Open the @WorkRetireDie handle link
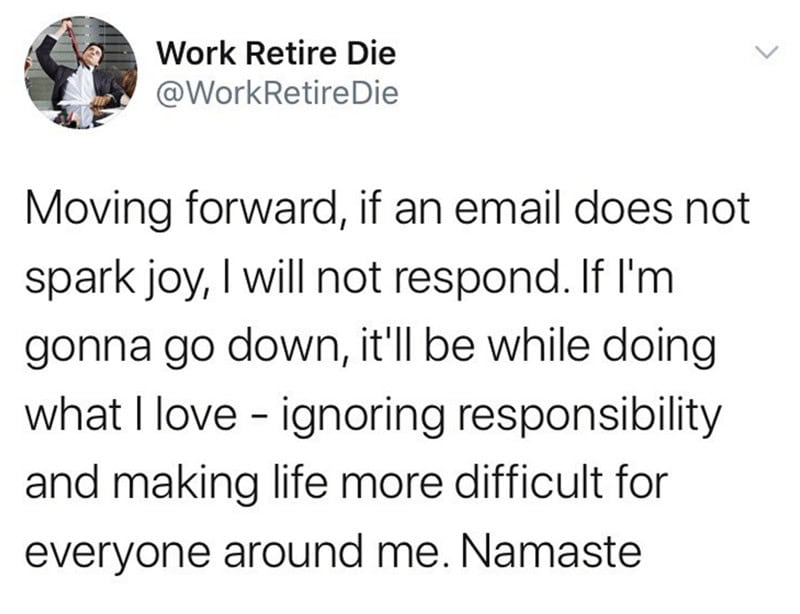 point(277,93)
